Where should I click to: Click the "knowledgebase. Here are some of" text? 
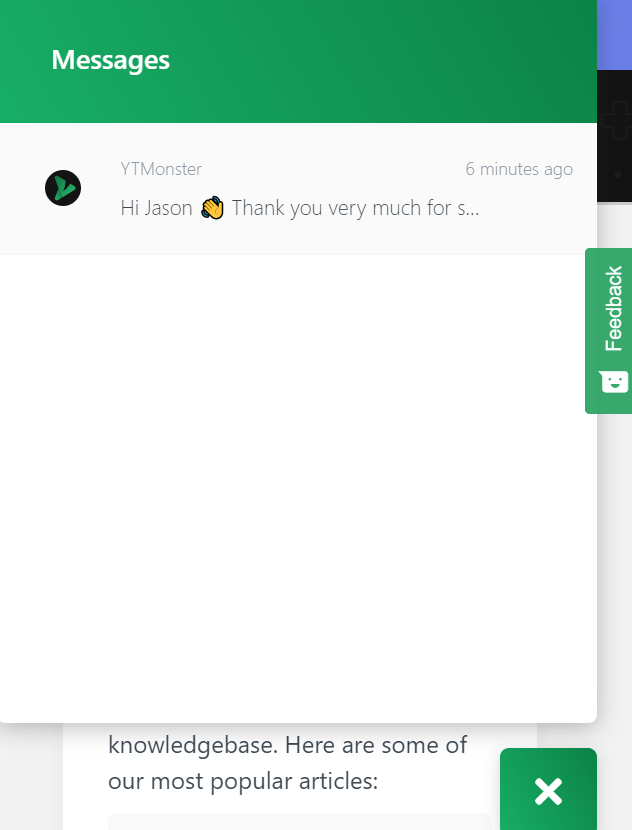287,745
